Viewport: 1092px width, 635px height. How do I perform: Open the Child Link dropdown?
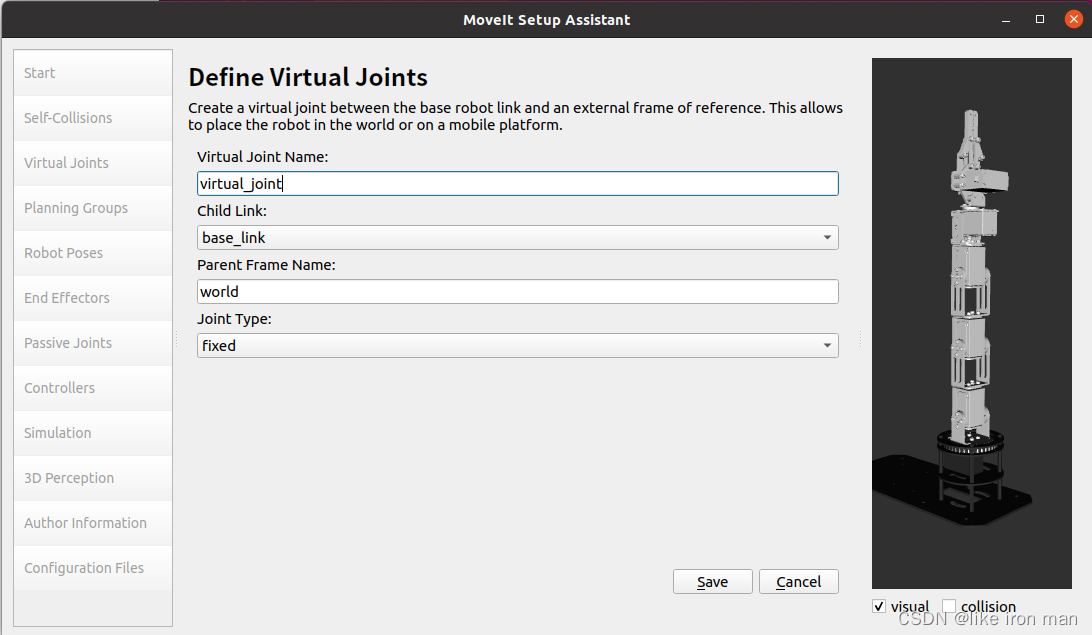pos(517,237)
